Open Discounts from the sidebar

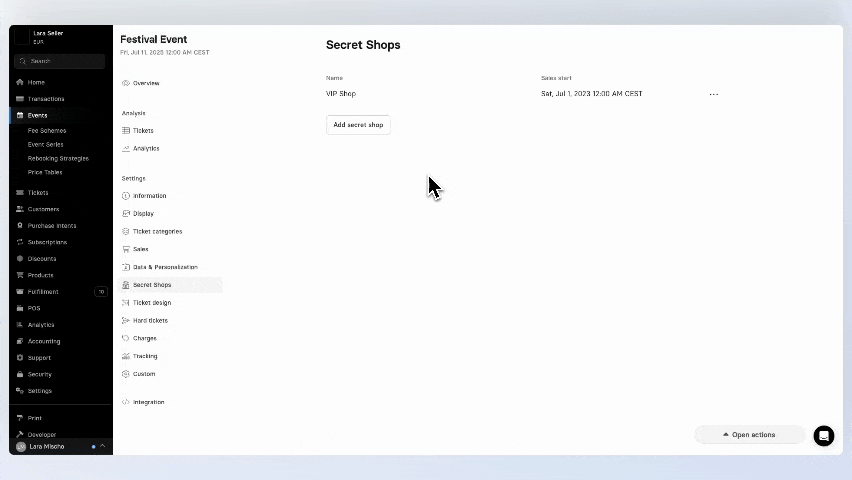[20, 259]
